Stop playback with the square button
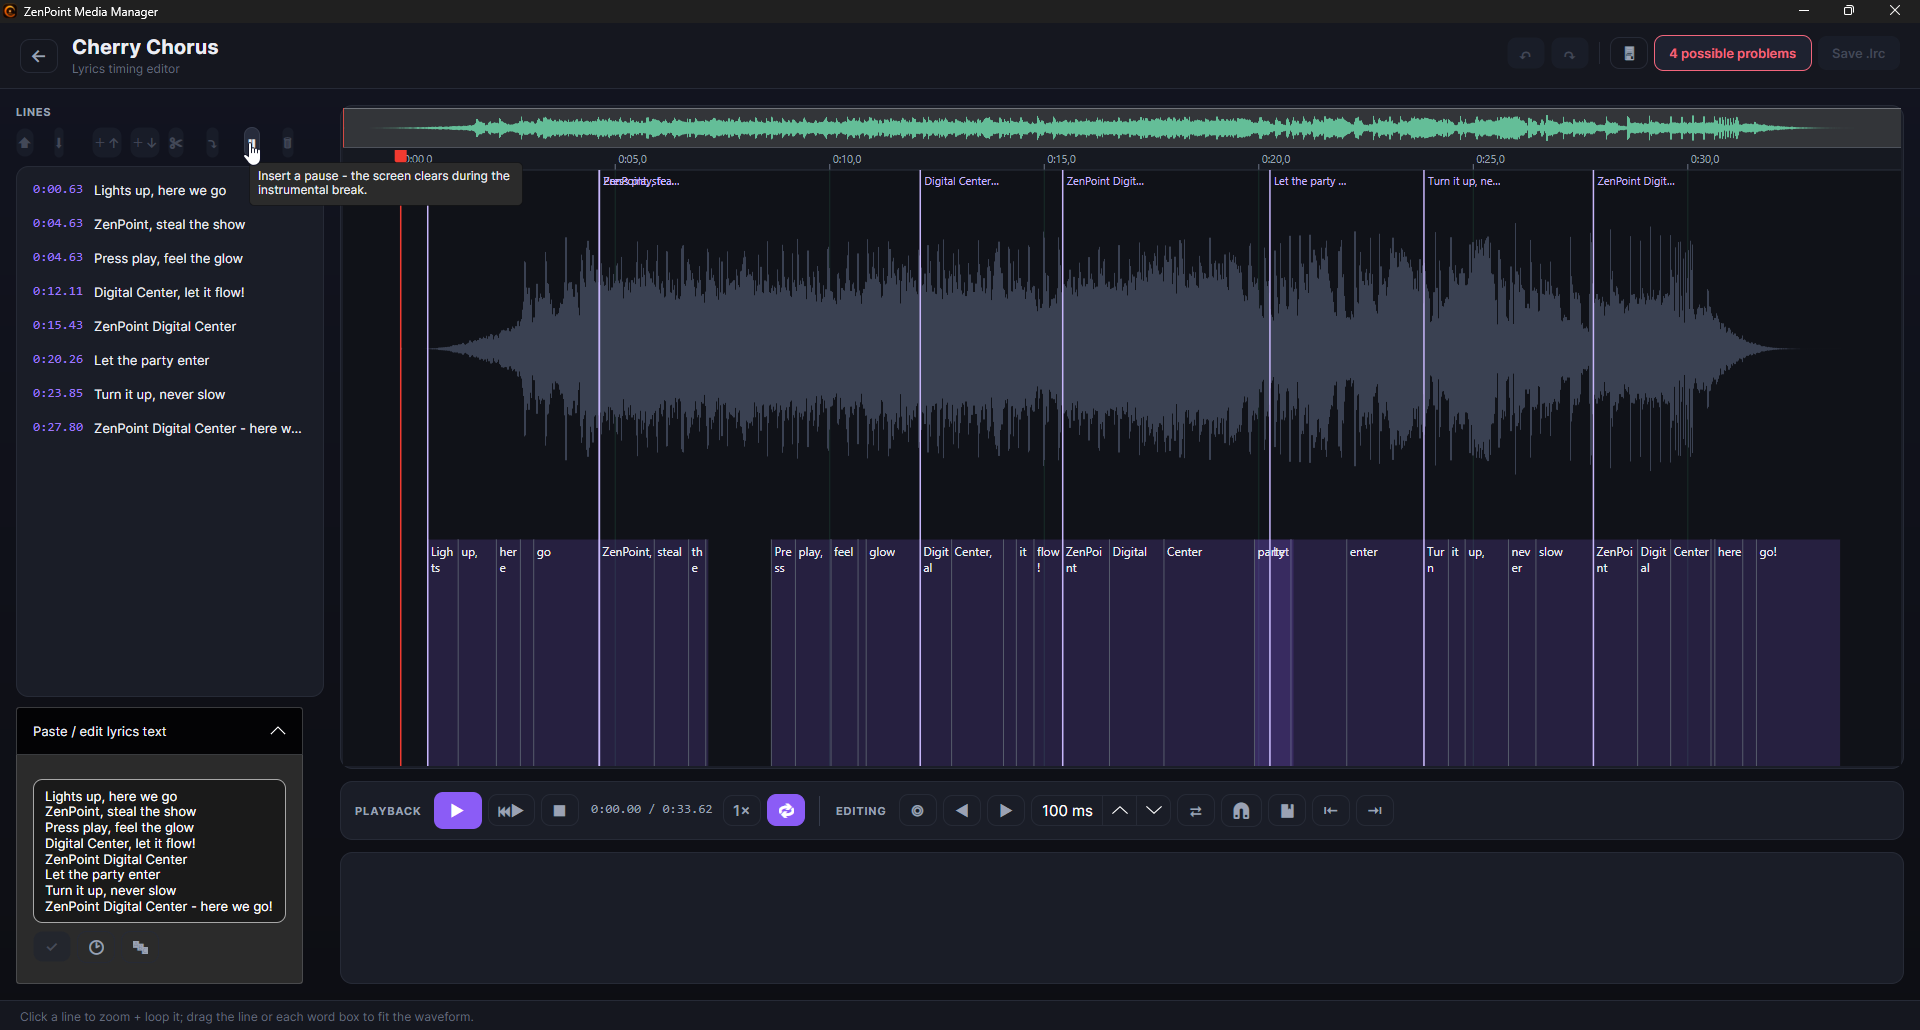This screenshot has width=1920, height=1030. [x=560, y=811]
